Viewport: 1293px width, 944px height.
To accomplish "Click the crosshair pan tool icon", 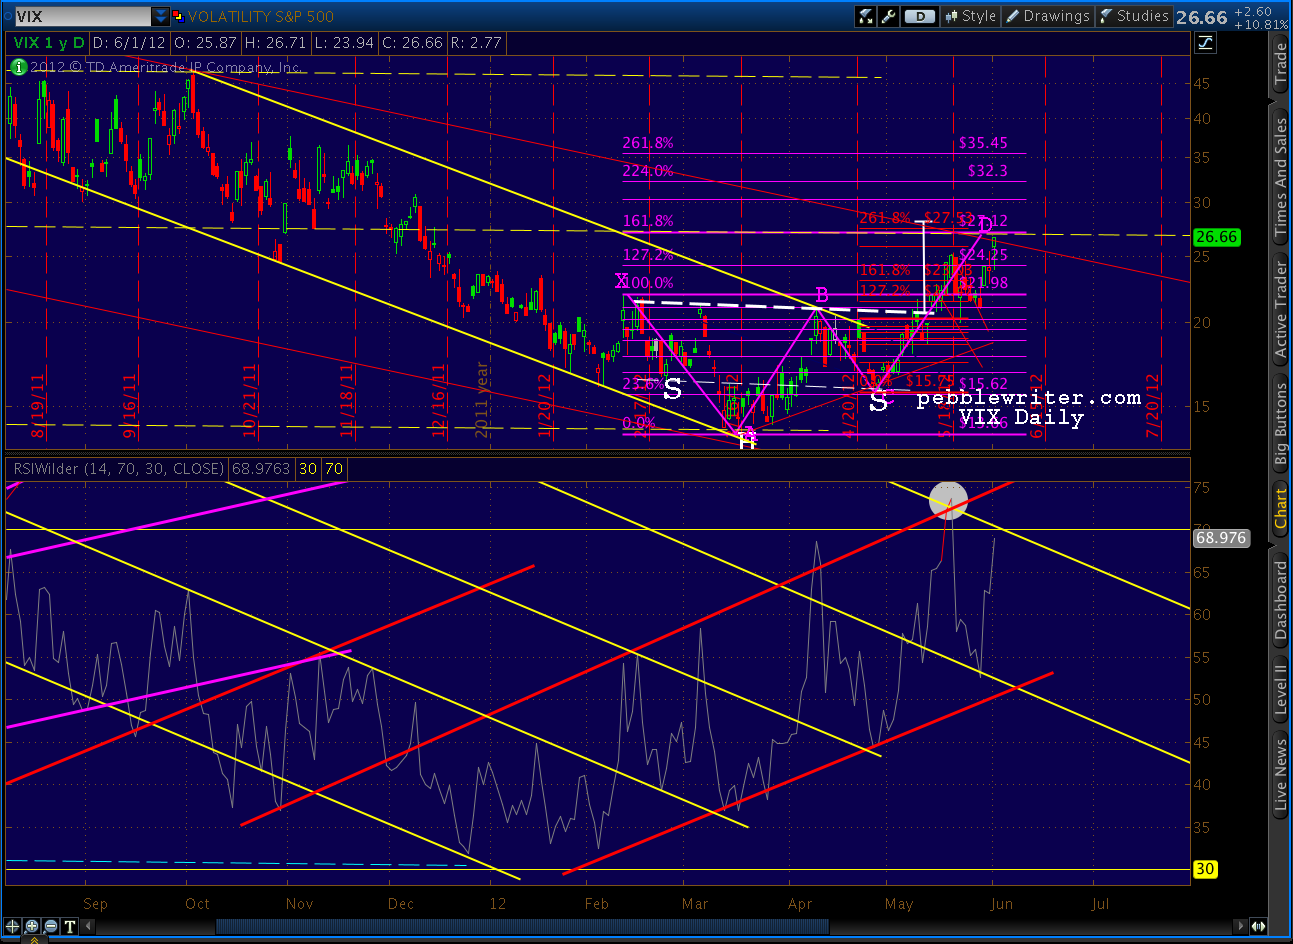I will (x=13, y=927).
